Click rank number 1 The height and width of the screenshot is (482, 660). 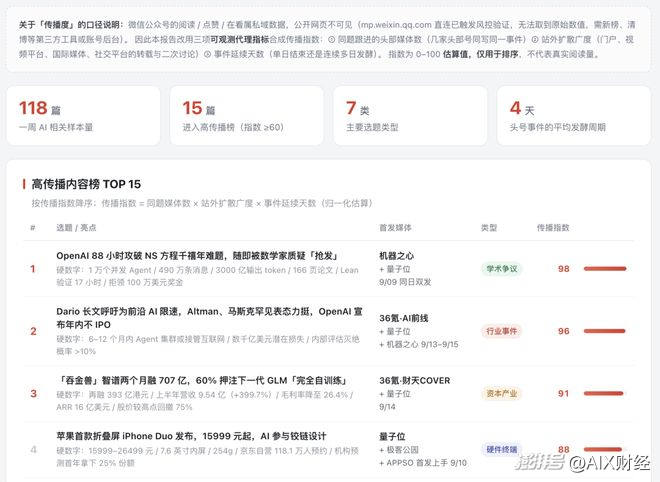tap(33, 269)
